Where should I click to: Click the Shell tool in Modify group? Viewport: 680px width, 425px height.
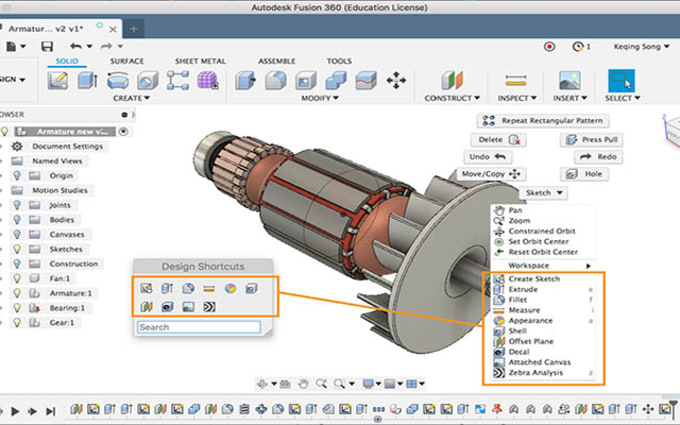click(x=306, y=80)
